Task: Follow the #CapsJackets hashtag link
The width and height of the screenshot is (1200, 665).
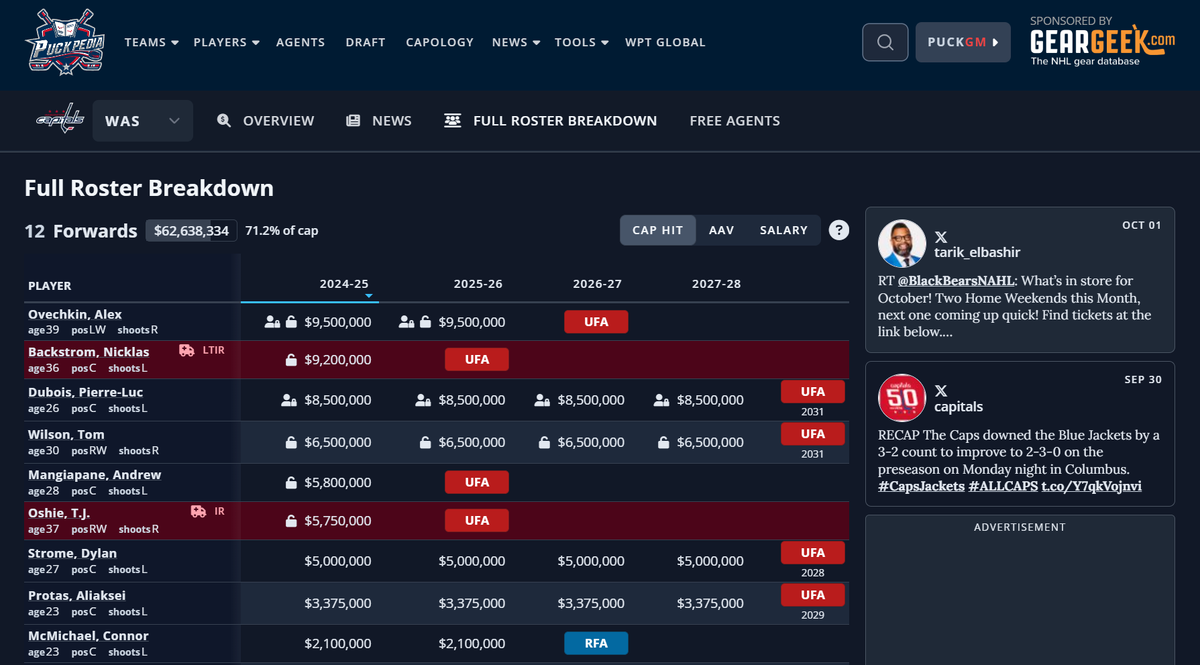Action: point(920,486)
